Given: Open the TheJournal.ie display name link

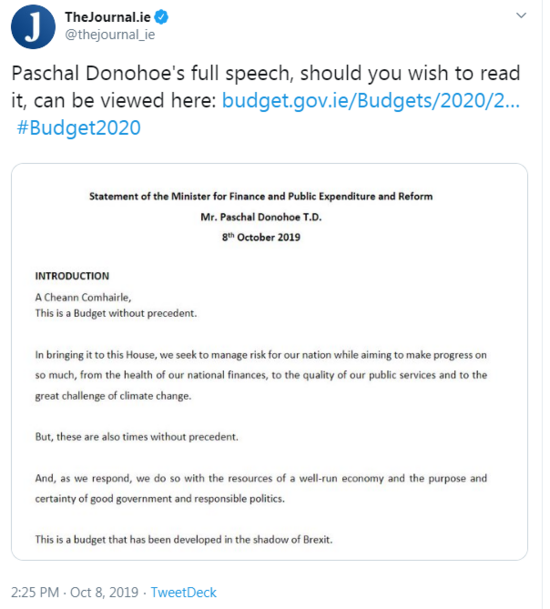Looking at the screenshot, I should point(108,17).
